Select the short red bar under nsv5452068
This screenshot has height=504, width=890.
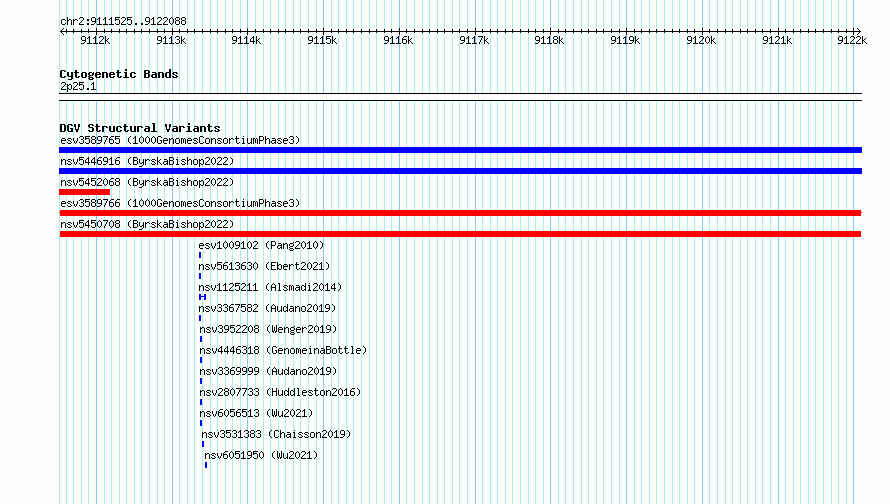[x=85, y=192]
